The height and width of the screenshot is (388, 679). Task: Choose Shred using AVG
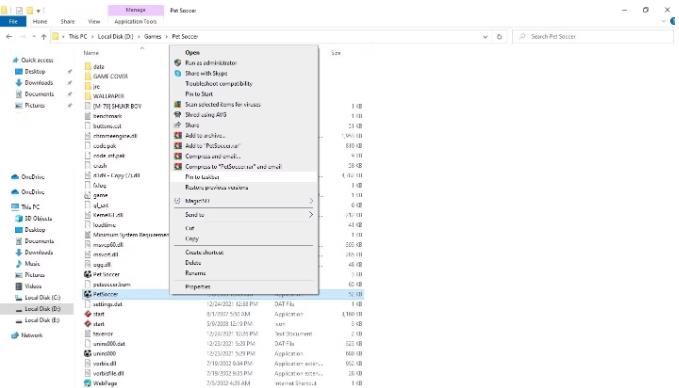[206, 115]
